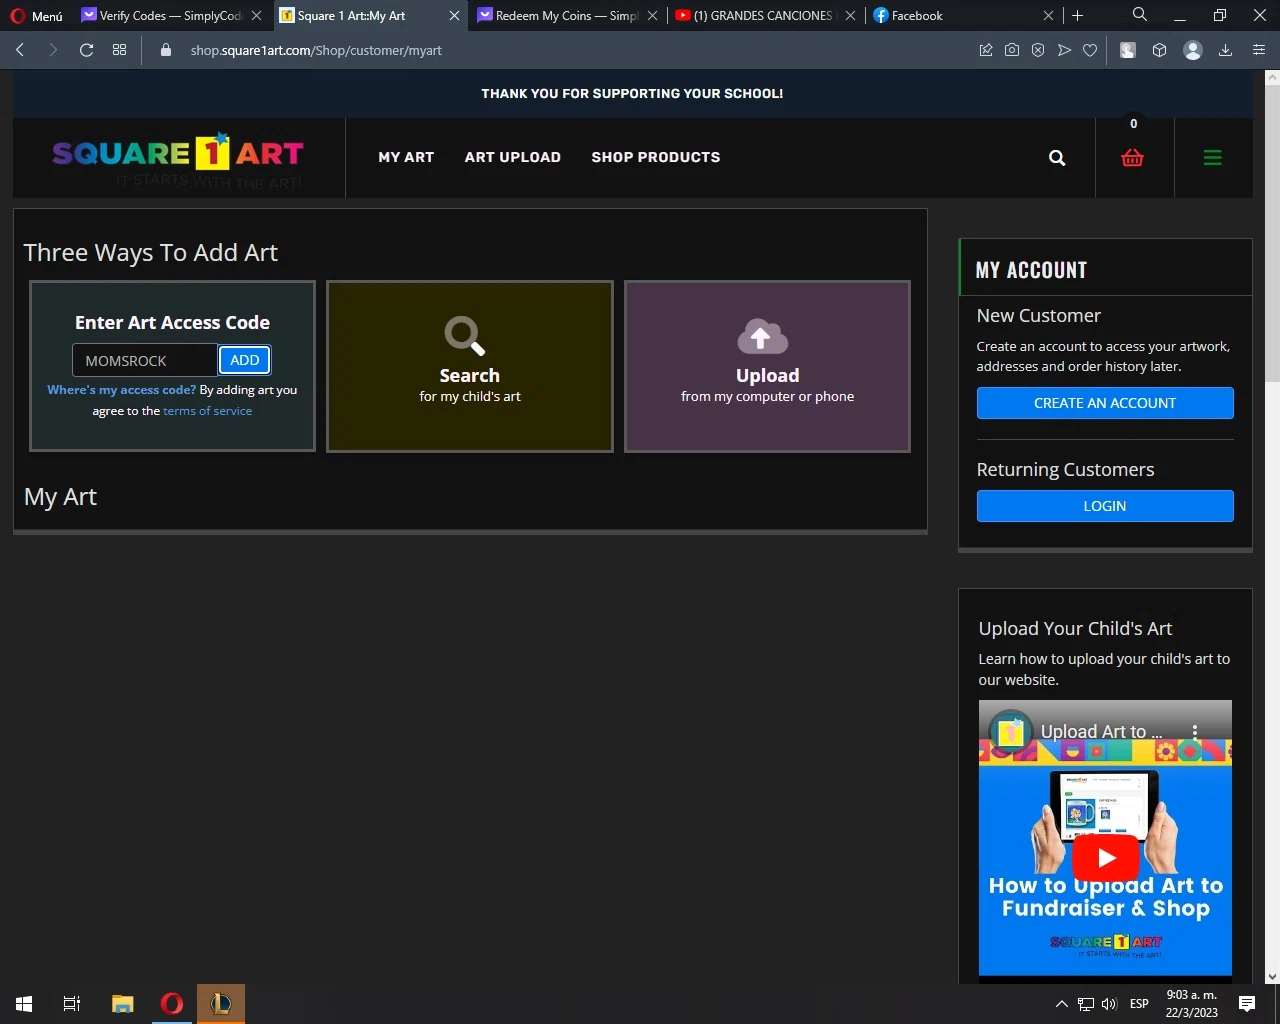Viewport: 1280px width, 1024px height.
Task: Open a new browser tab
Action: (1078, 15)
